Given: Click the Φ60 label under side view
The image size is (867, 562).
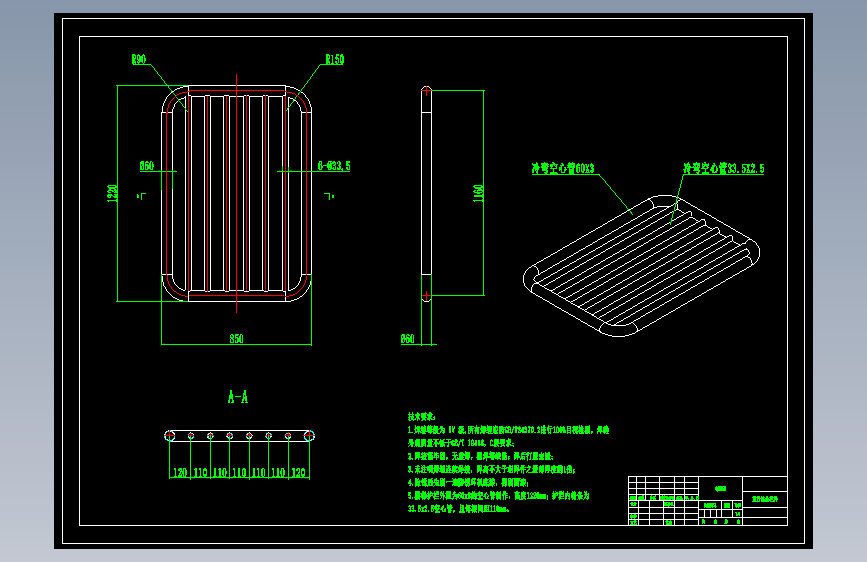Looking at the screenshot, I should coord(408,339).
